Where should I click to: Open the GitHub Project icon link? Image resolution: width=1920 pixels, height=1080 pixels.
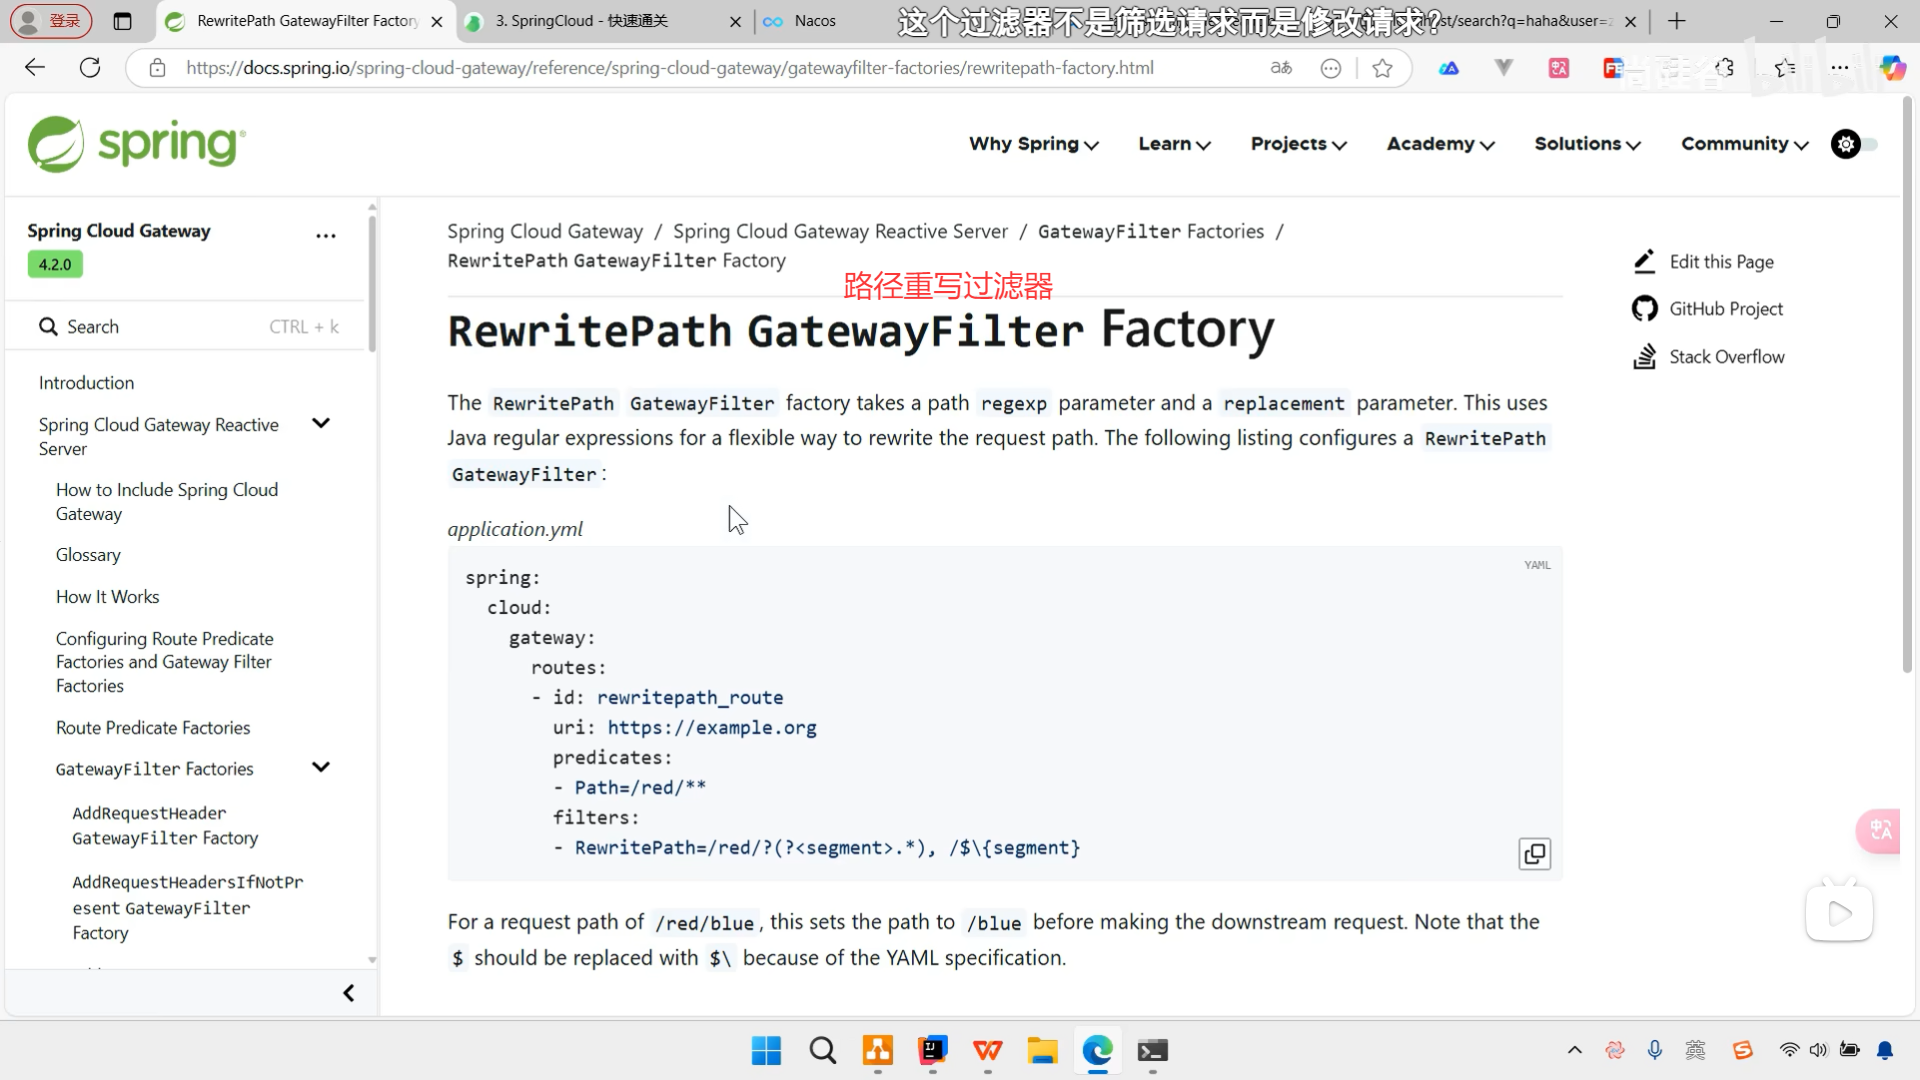coord(1645,309)
